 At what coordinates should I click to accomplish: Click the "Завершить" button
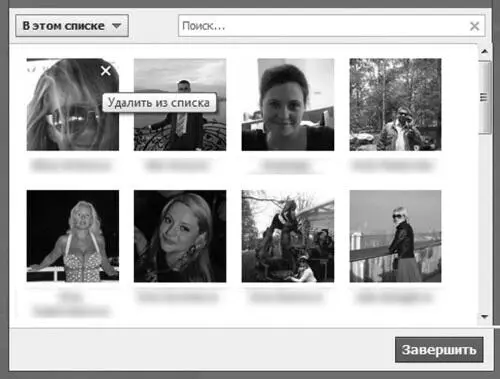[x=439, y=350]
